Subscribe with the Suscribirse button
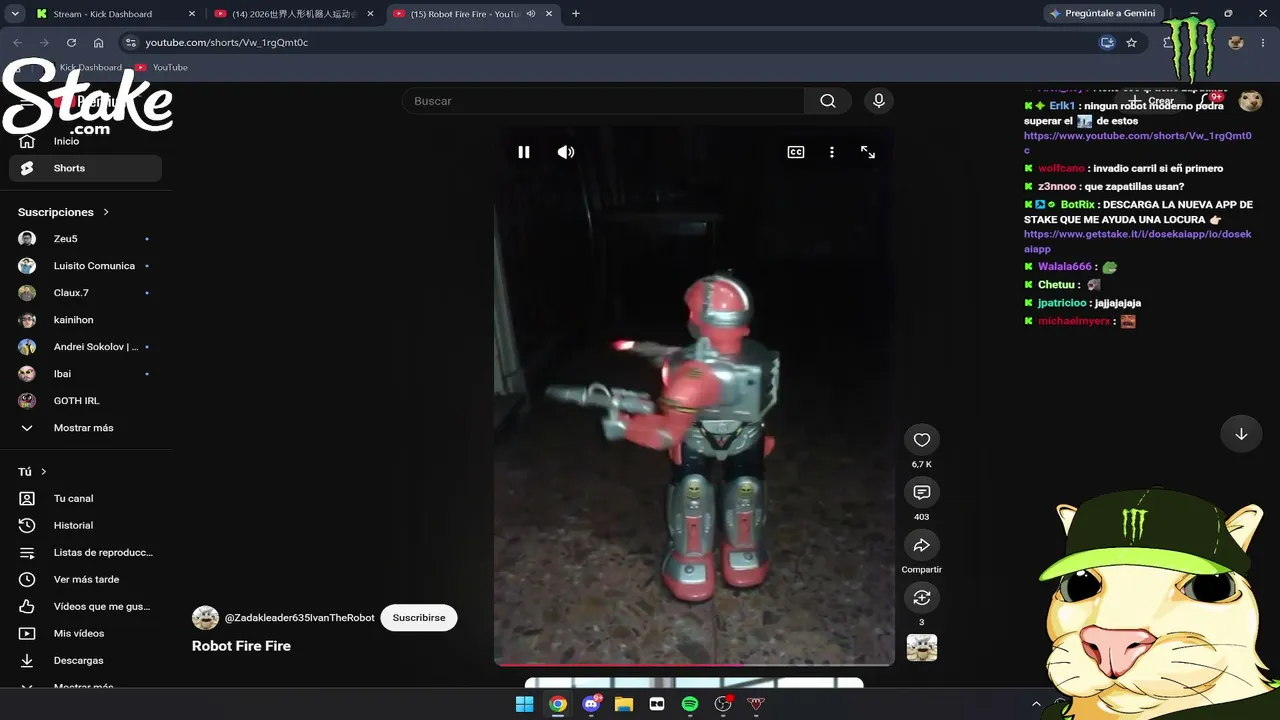Image resolution: width=1280 pixels, height=720 pixels. [x=419, y=618]
